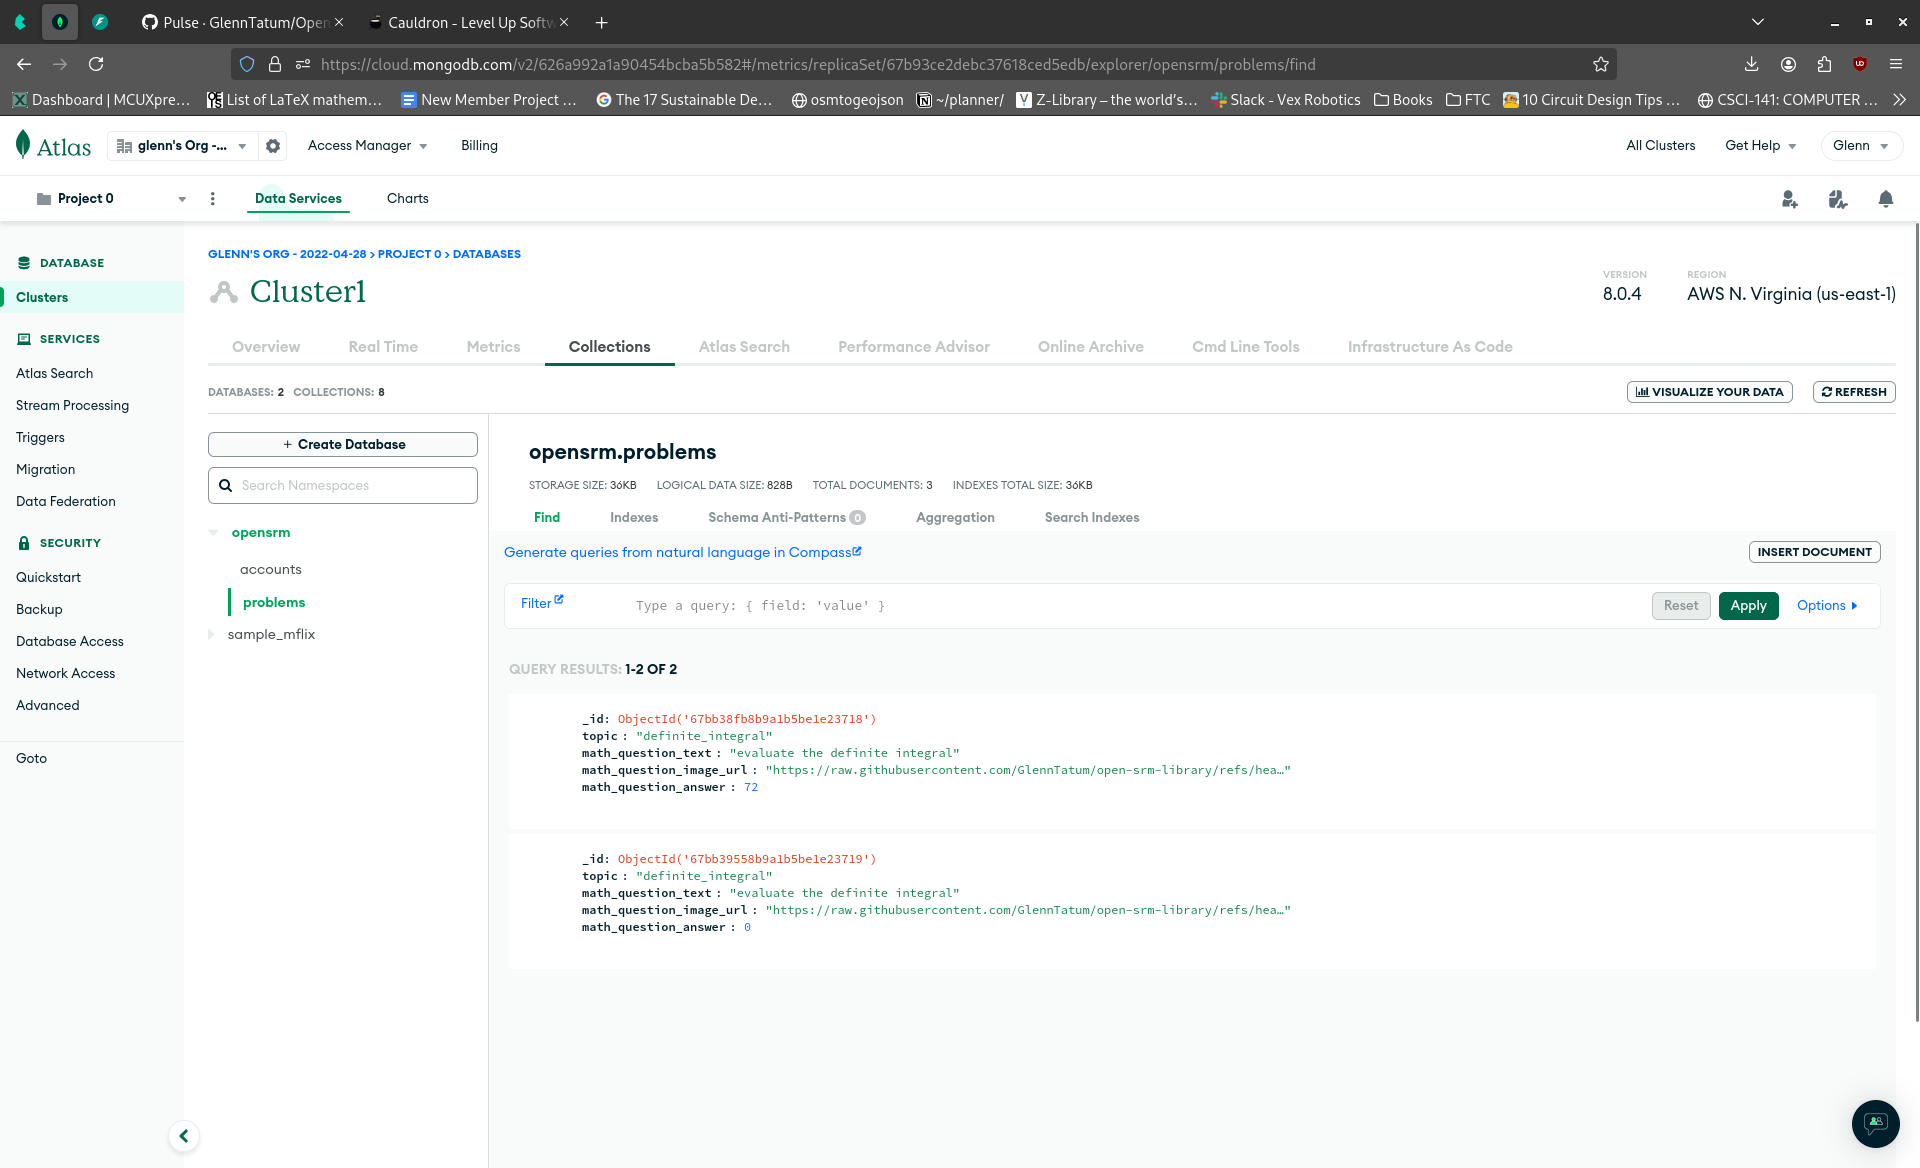This screenshot has width=1920, height=1168.
Task: Open project options three-dot menu
Action: [x=212, y=199]
